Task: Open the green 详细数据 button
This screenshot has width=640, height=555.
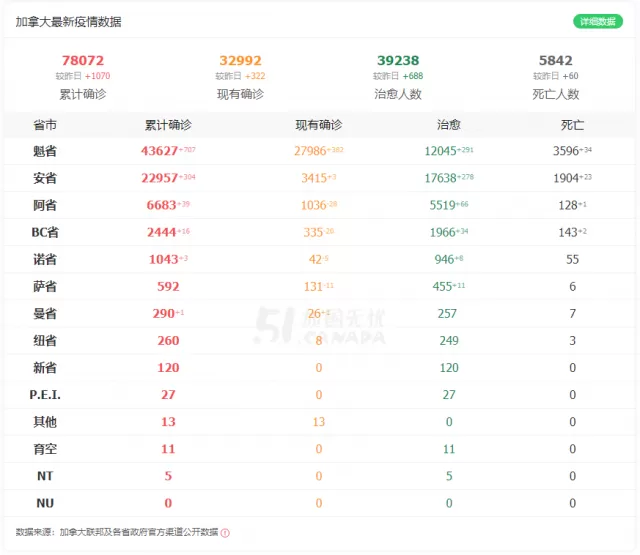Action: pyautogui.click(x=598, y=21)
